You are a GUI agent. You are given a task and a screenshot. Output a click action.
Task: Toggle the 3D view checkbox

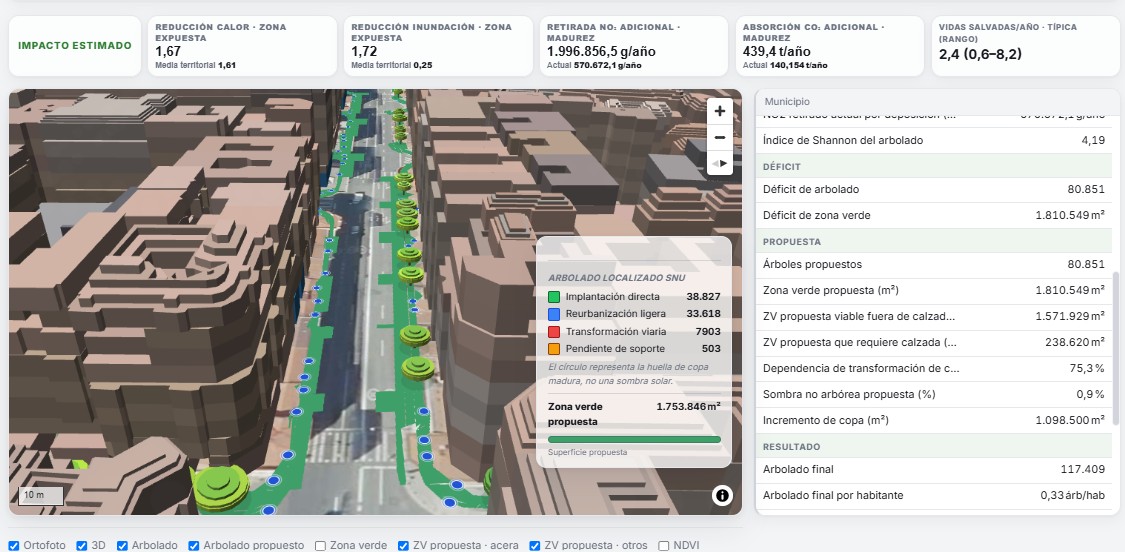[x=81, y=546]
